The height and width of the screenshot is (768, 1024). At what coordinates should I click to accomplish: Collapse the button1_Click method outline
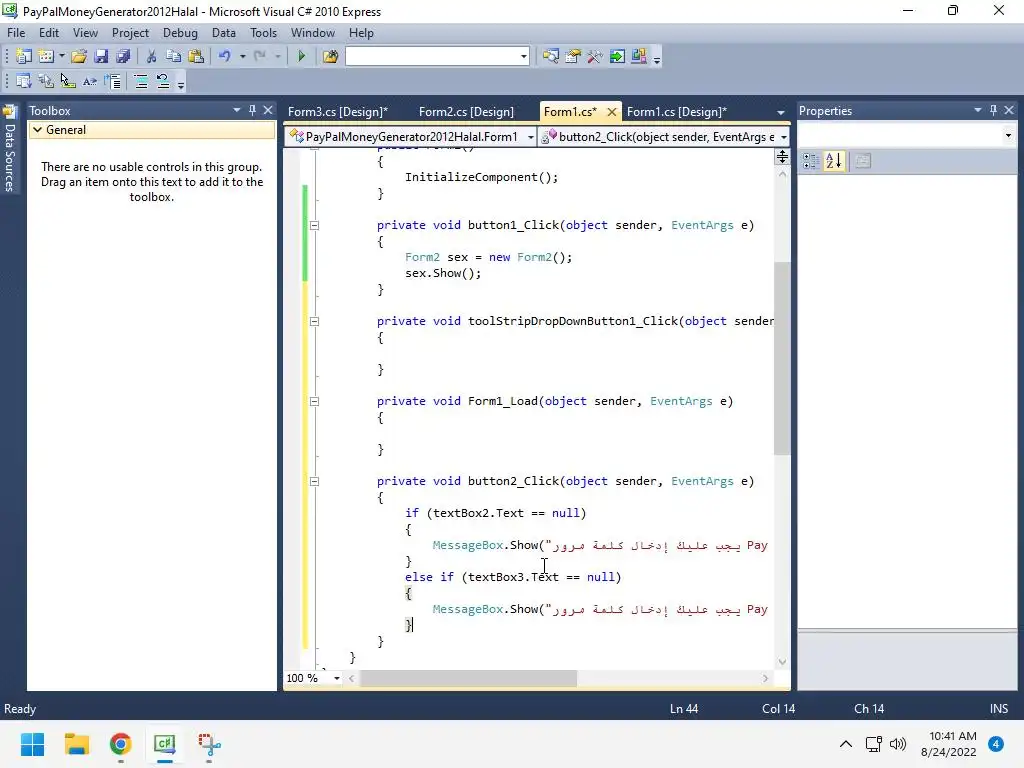pyautogui.click(x=314, y=225)
